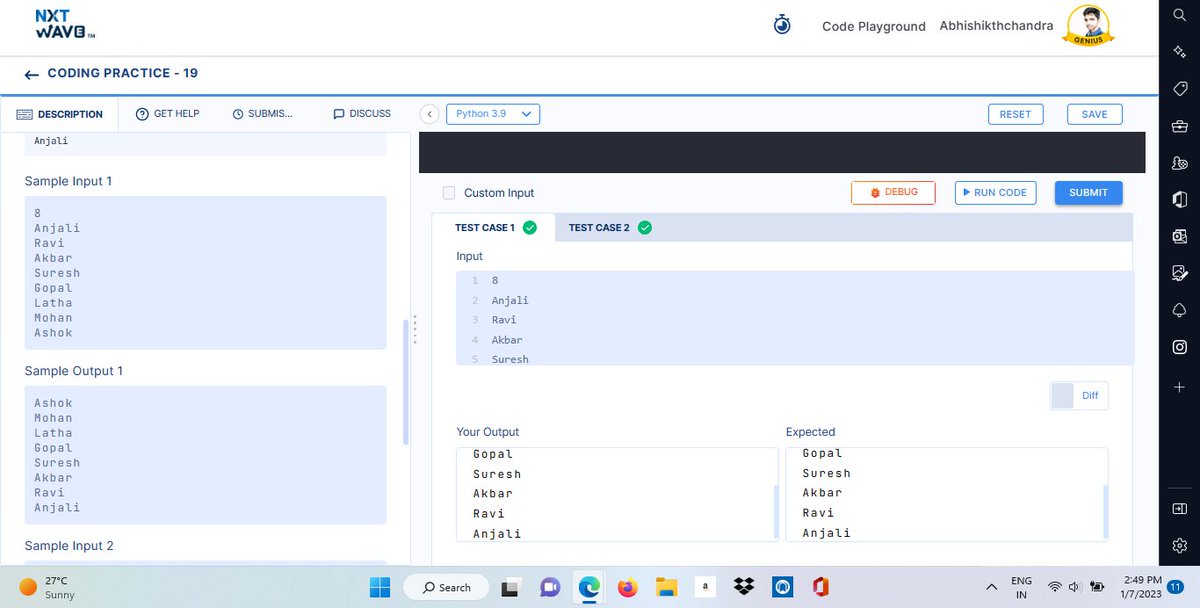
Task: Select the Test Case 2 tab
Action: click(610, 228)
